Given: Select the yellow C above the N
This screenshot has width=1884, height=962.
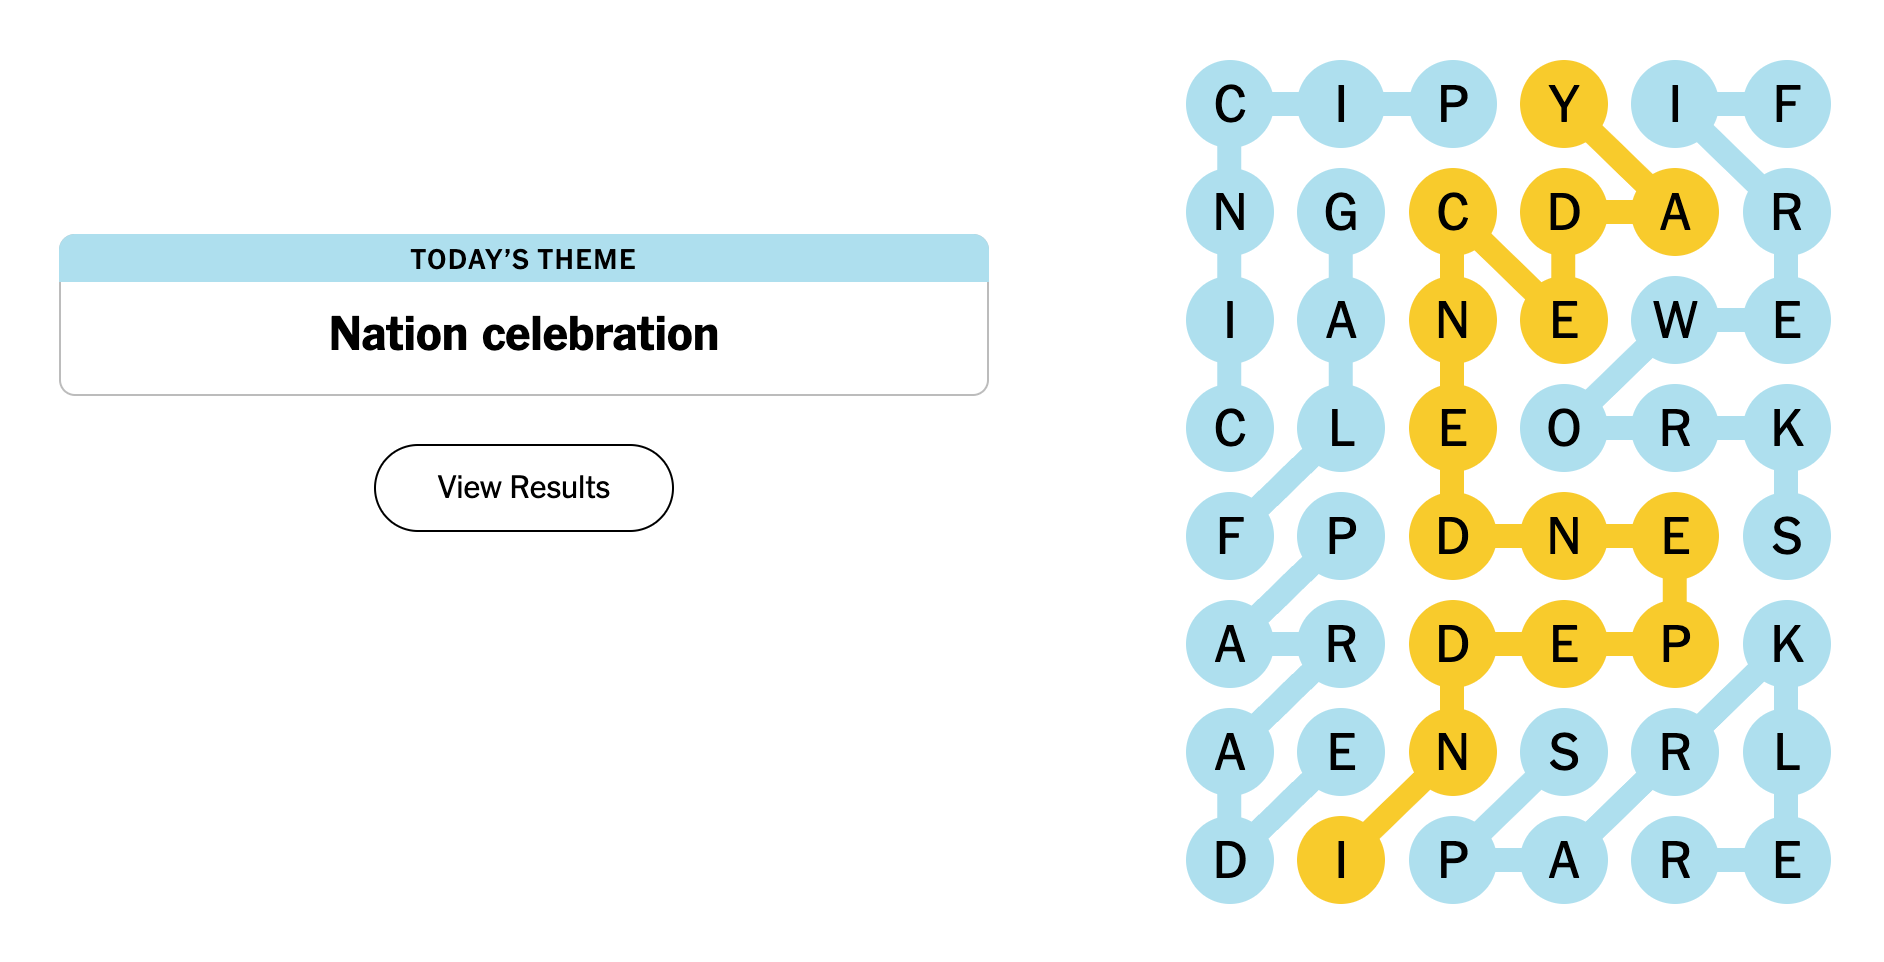Looking at the screenshot, I should (x=1454, y=211).
